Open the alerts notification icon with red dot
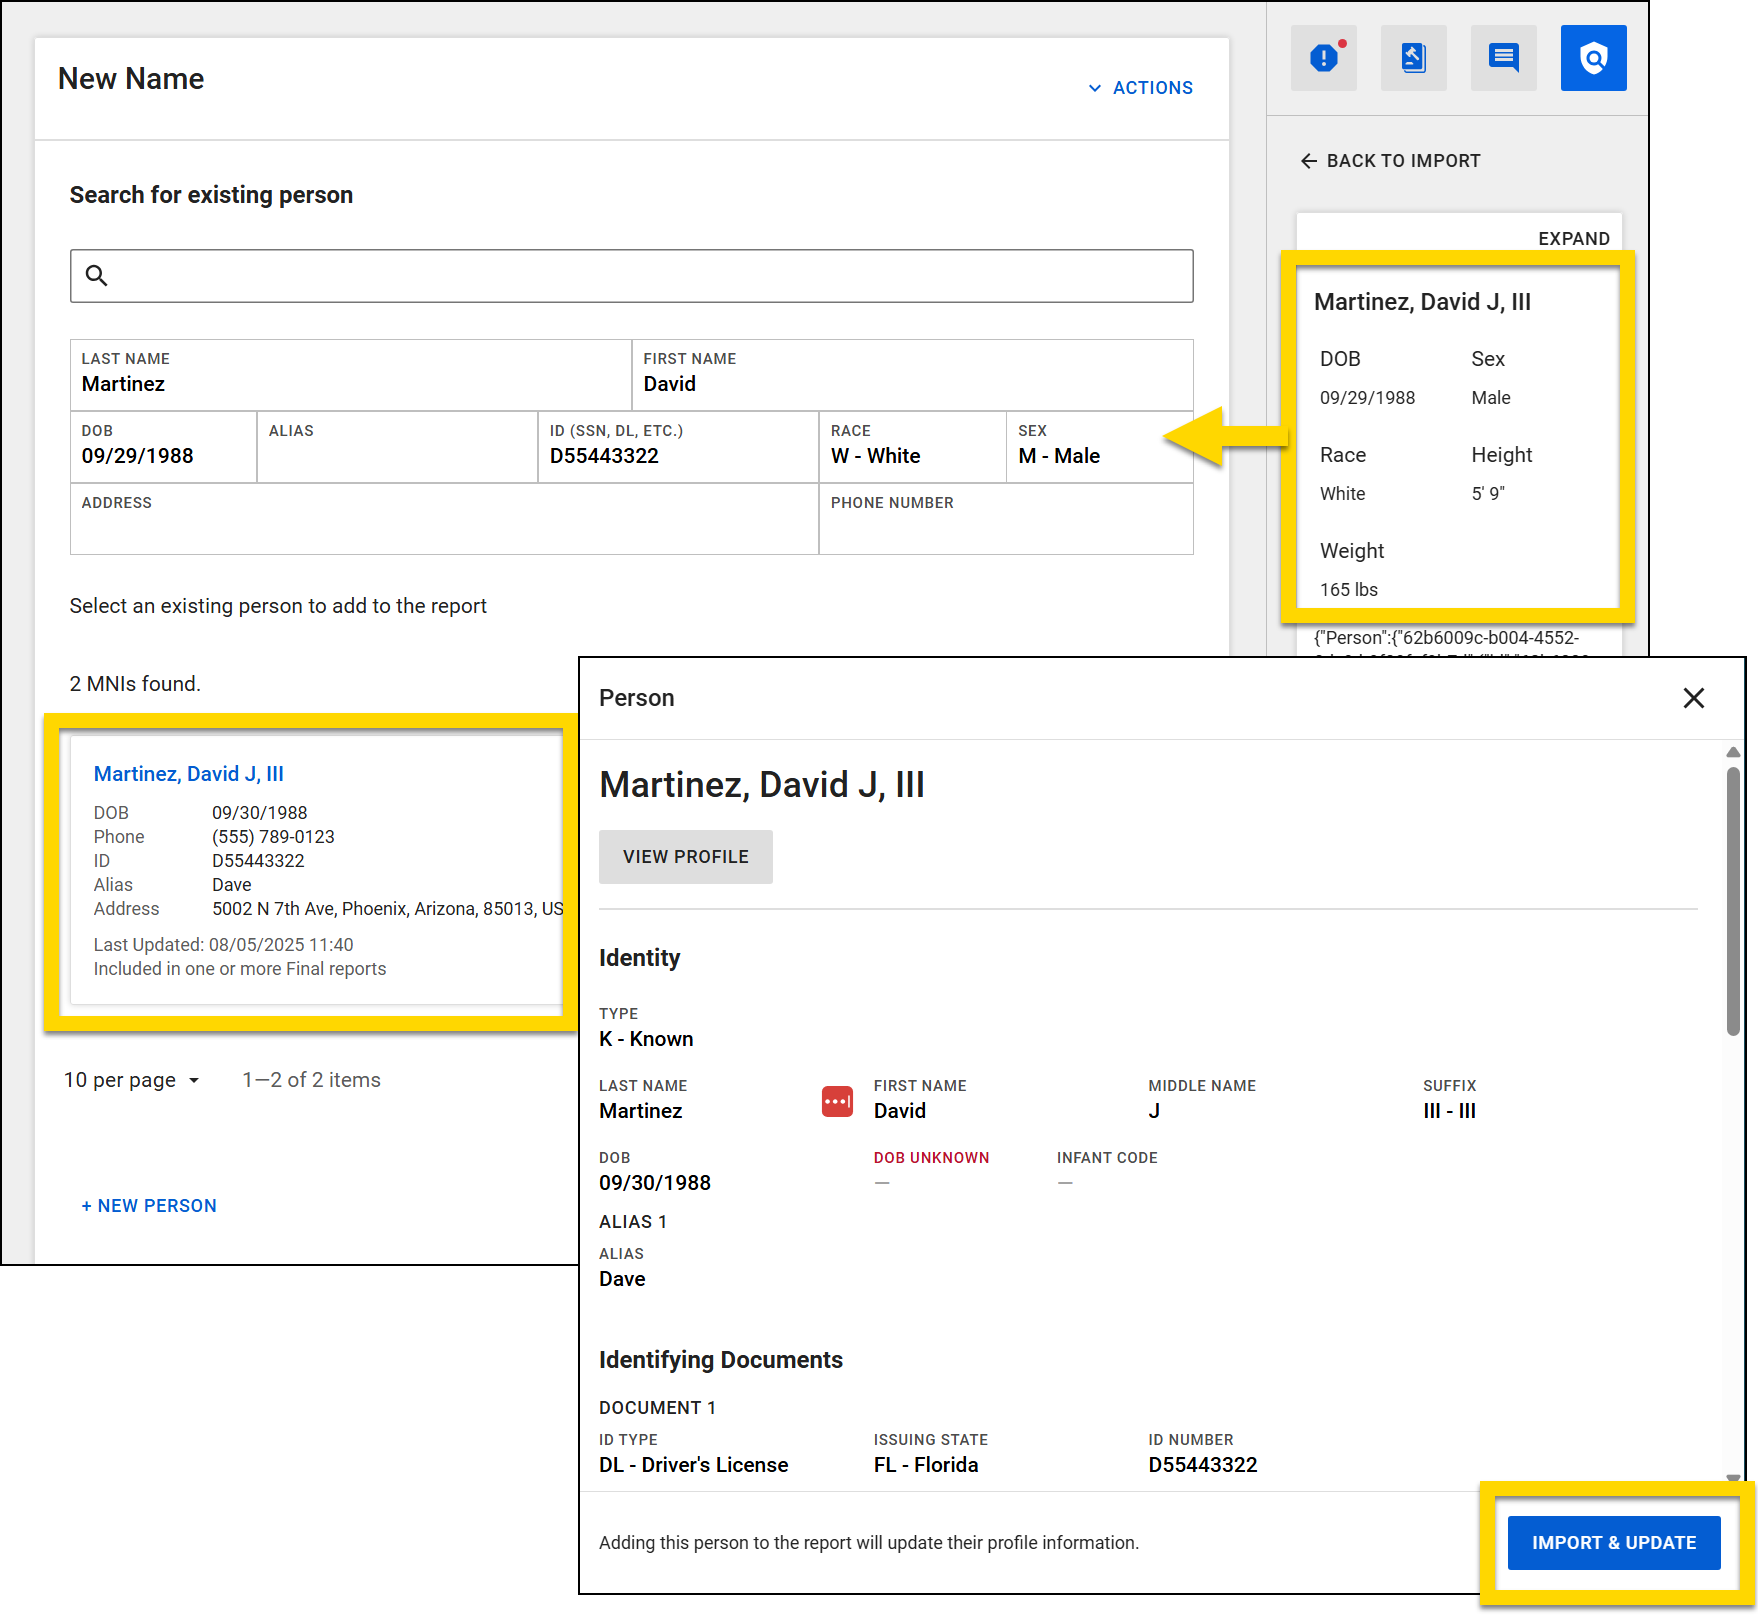This screenshot has width=1758, height=1619. (x=1322, y=58)
